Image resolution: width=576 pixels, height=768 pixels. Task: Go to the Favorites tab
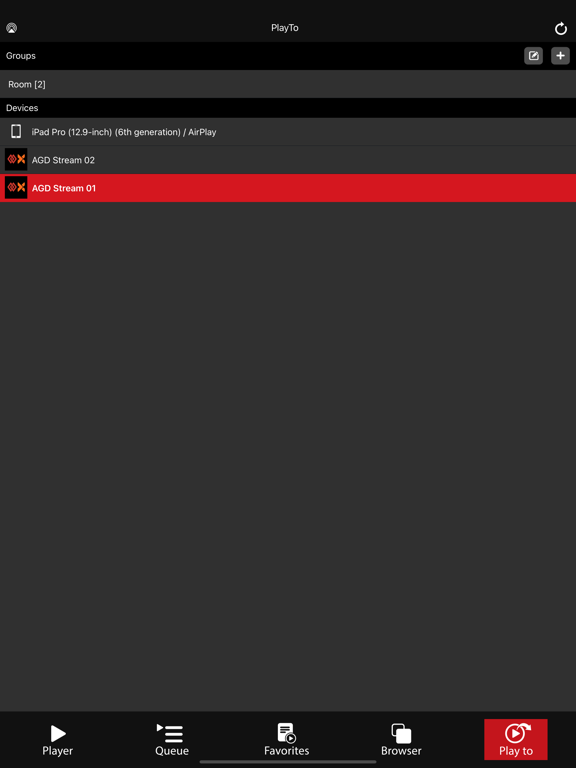click(287, 740)
